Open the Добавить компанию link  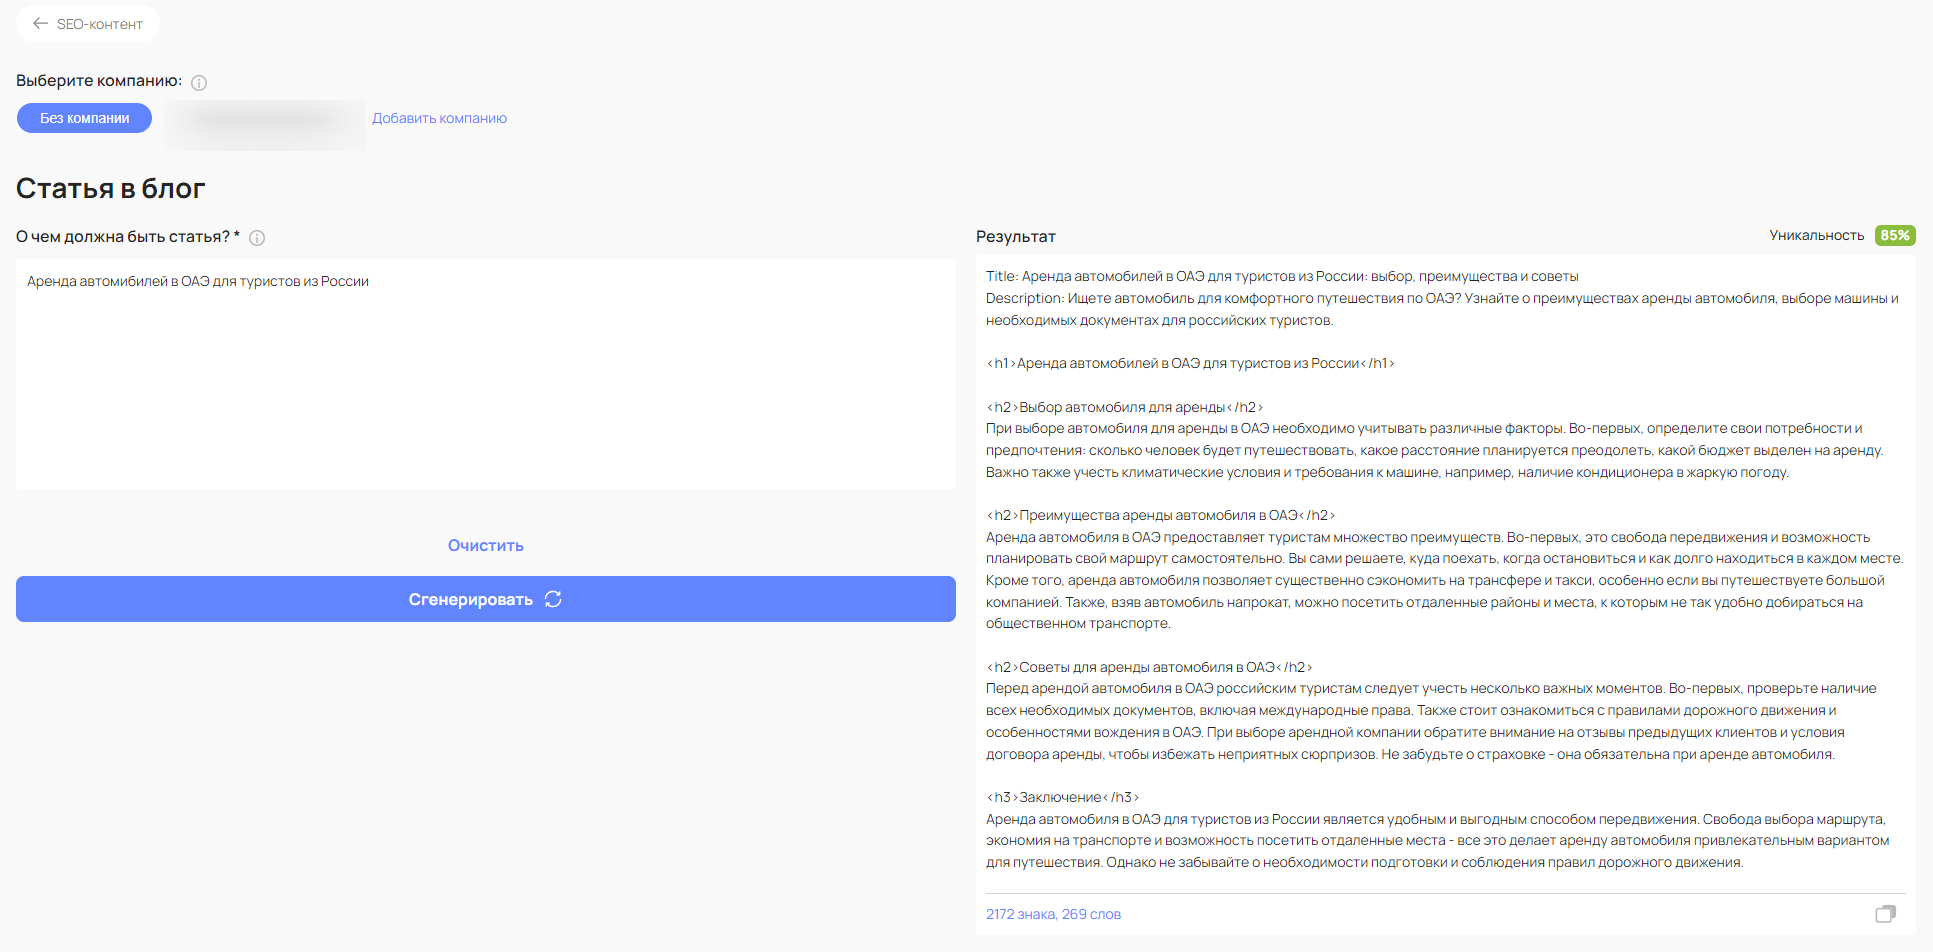[x=439, y=118]
